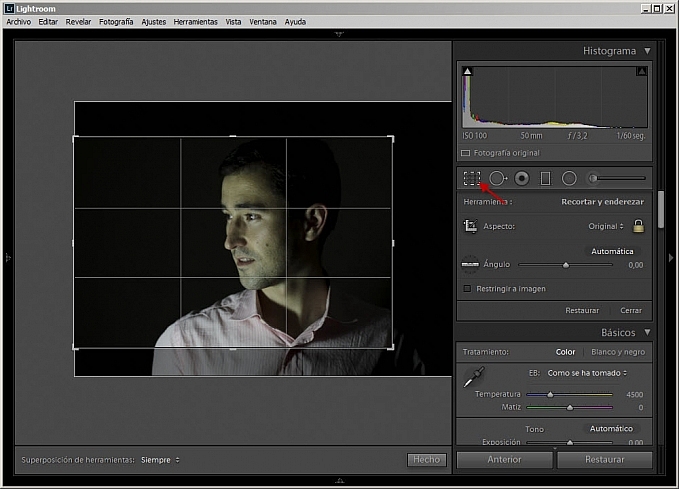Collapse the Básicos panel
The height and width of the screenshot is (489, 679).
click(647, 332)
